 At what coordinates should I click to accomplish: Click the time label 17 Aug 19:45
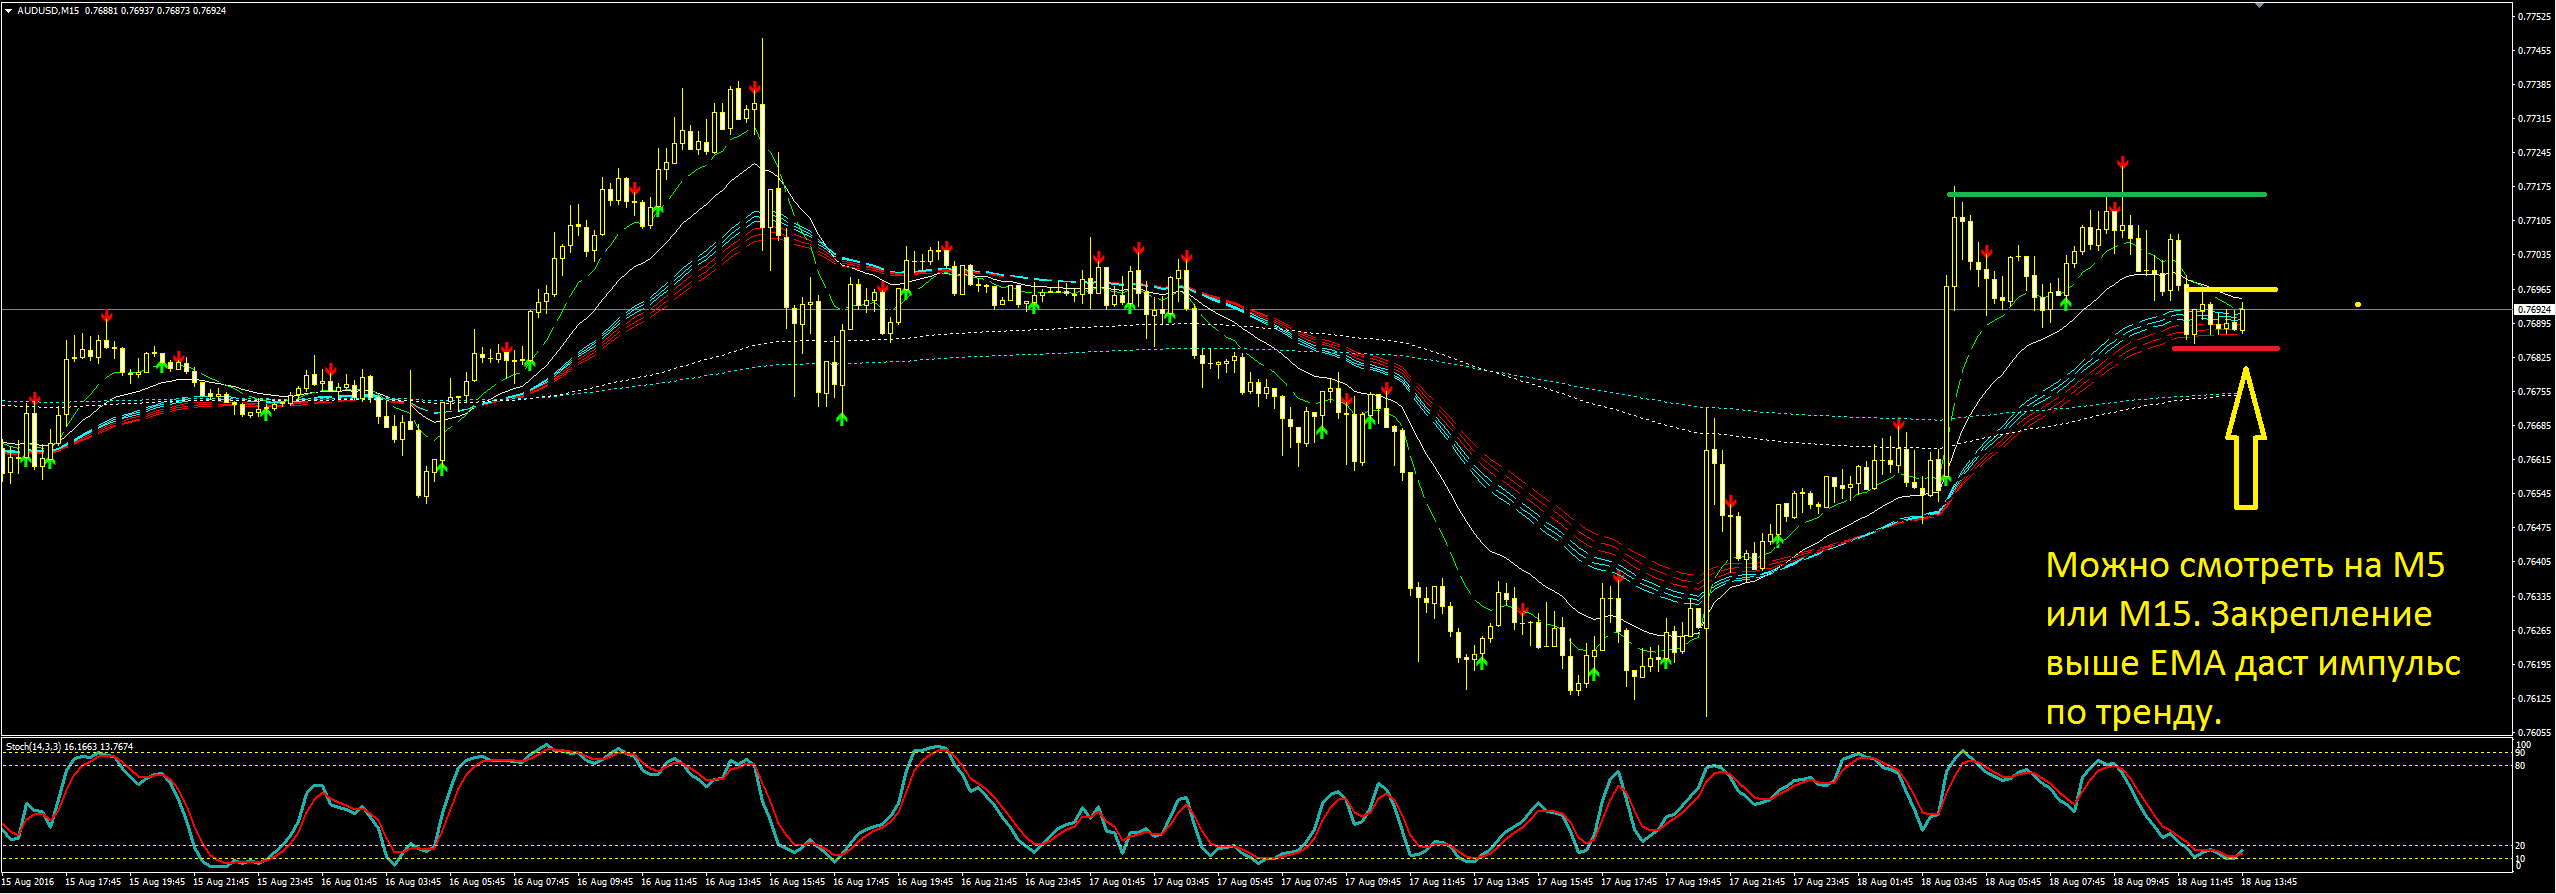(1693, 882)
